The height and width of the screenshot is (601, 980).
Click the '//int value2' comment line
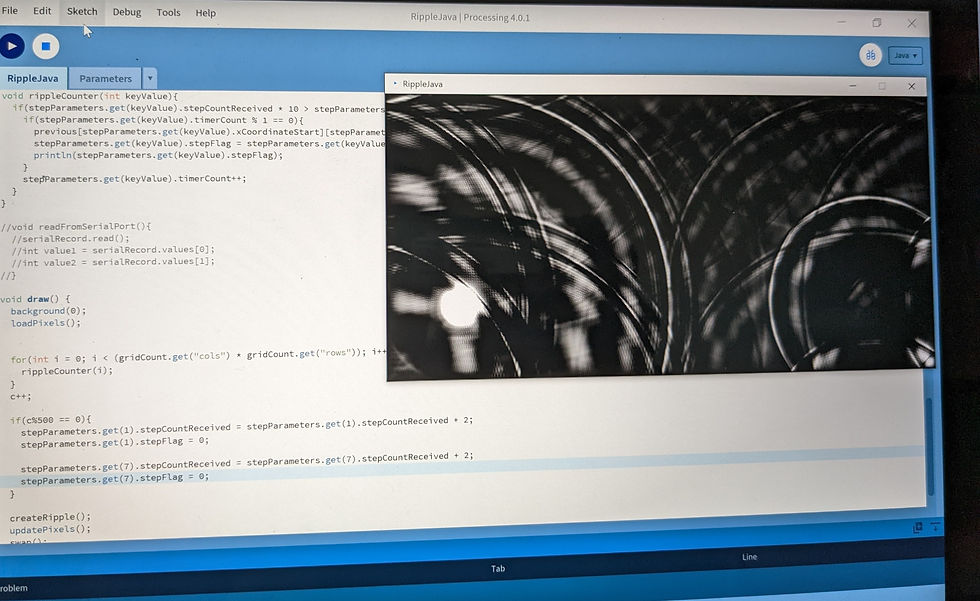tap(113, 262)
